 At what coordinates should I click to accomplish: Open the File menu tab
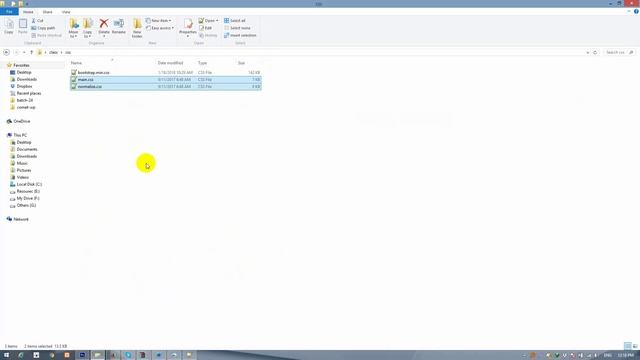pos(9,12)
